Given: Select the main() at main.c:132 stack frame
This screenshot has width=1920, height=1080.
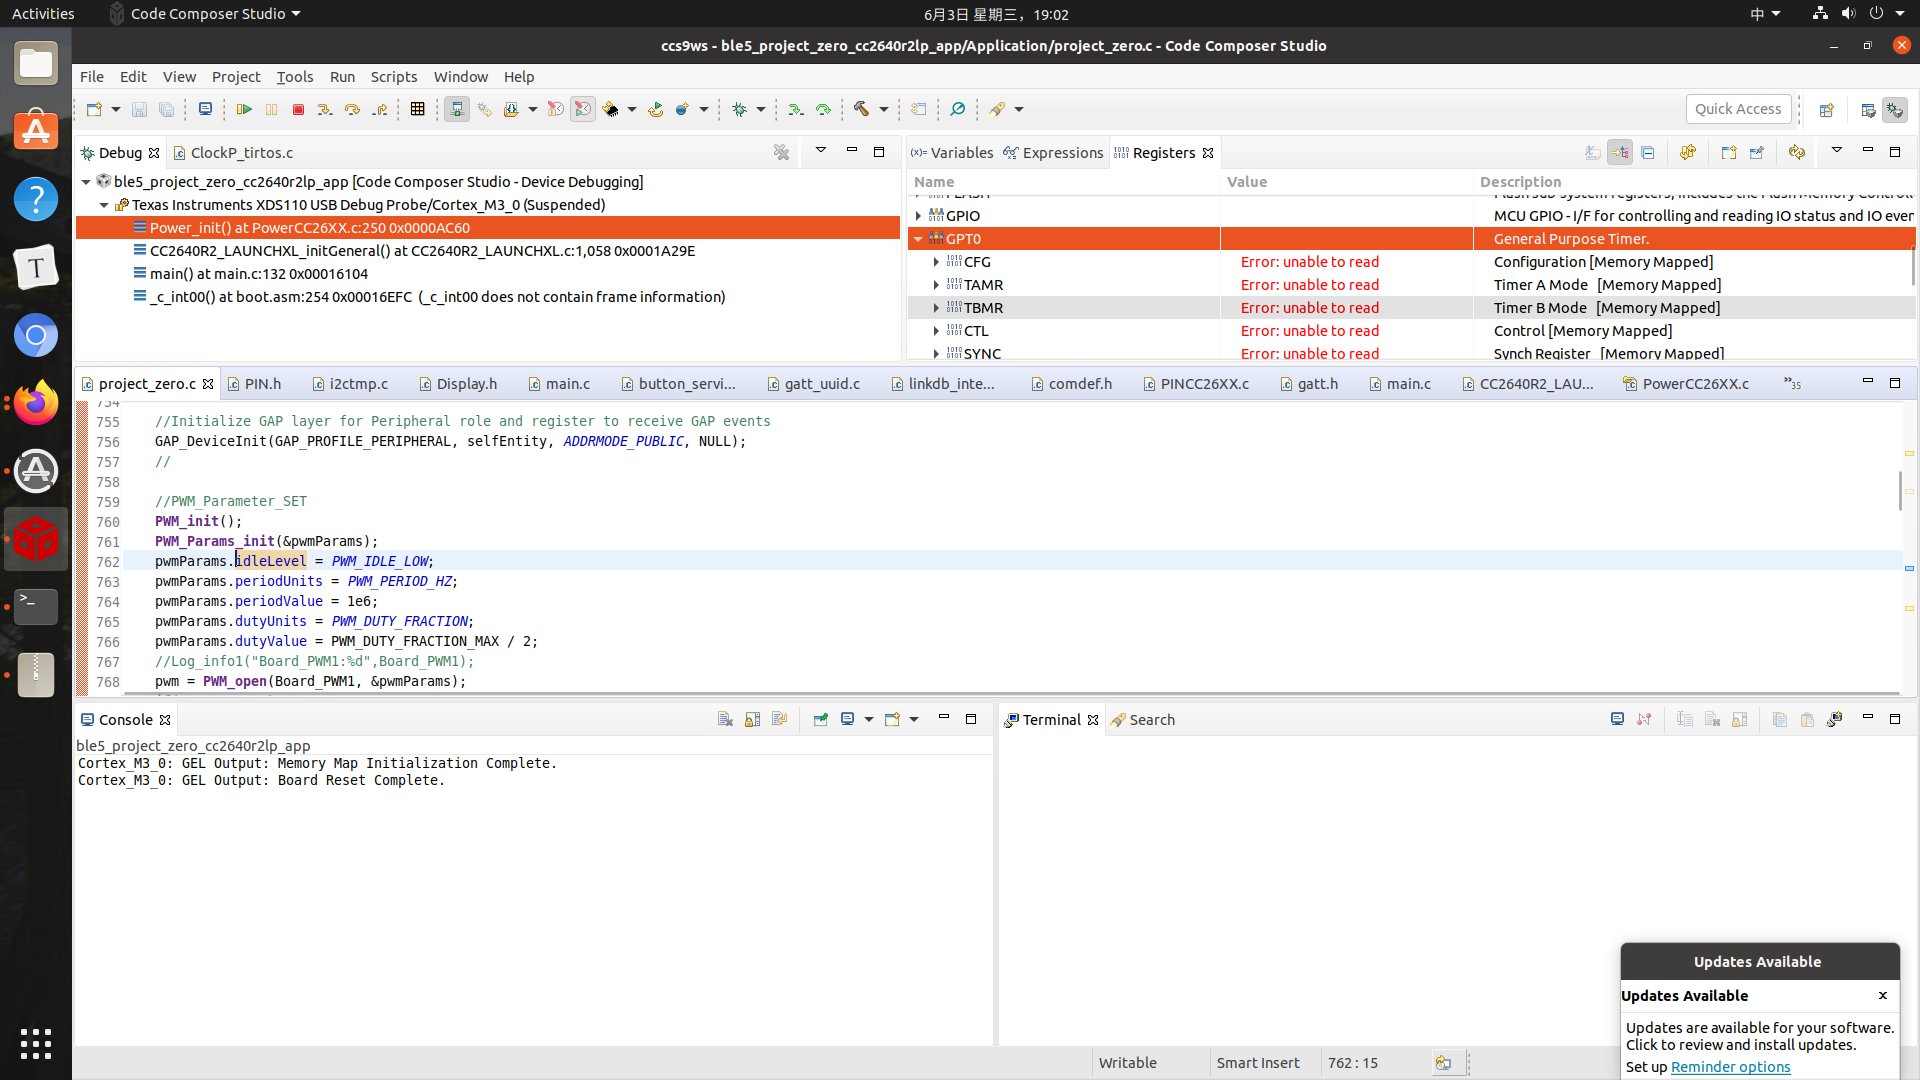Looking at the screenshot, I should tap(258, 274).
